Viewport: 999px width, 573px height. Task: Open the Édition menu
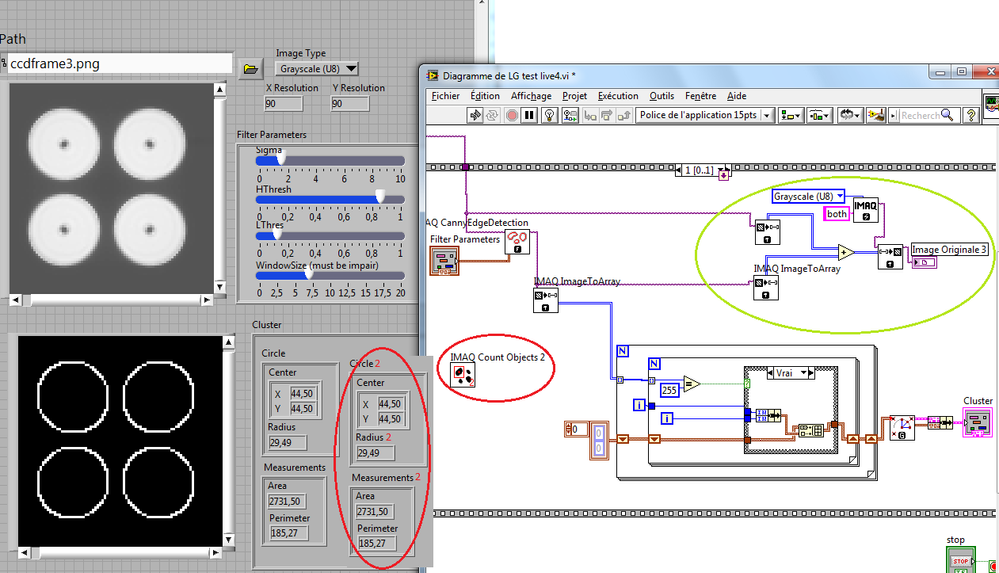click(485, 96)
